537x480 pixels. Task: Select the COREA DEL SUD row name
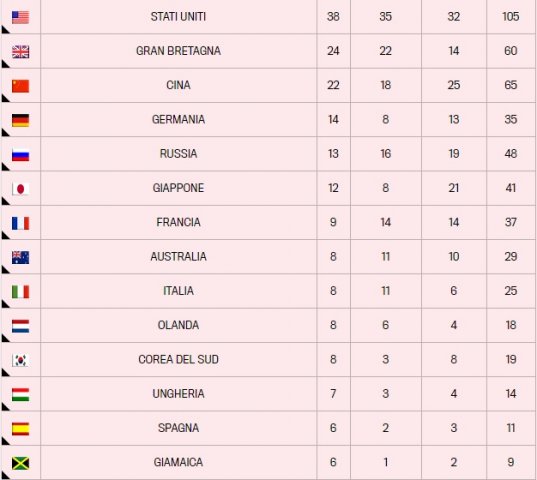(178, 359)
